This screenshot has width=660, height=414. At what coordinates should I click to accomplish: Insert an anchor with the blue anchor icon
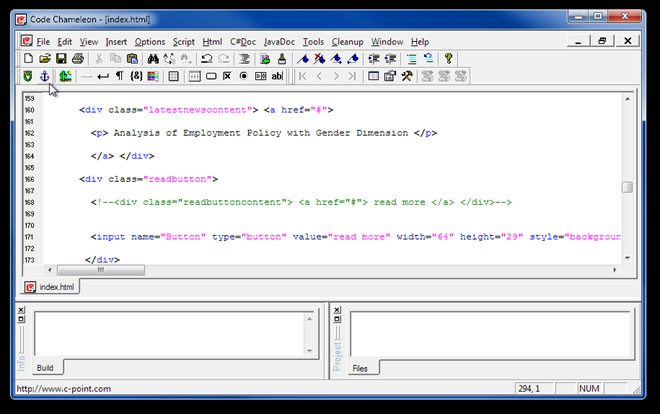[44, 76]
